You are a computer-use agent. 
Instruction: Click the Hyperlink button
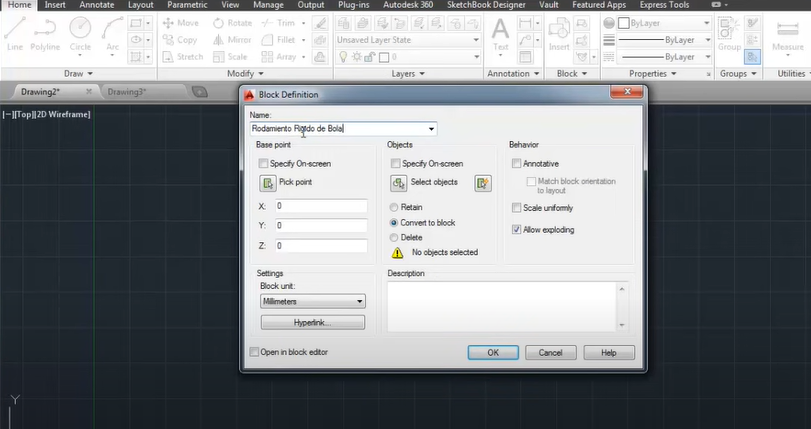coord(312,322)
